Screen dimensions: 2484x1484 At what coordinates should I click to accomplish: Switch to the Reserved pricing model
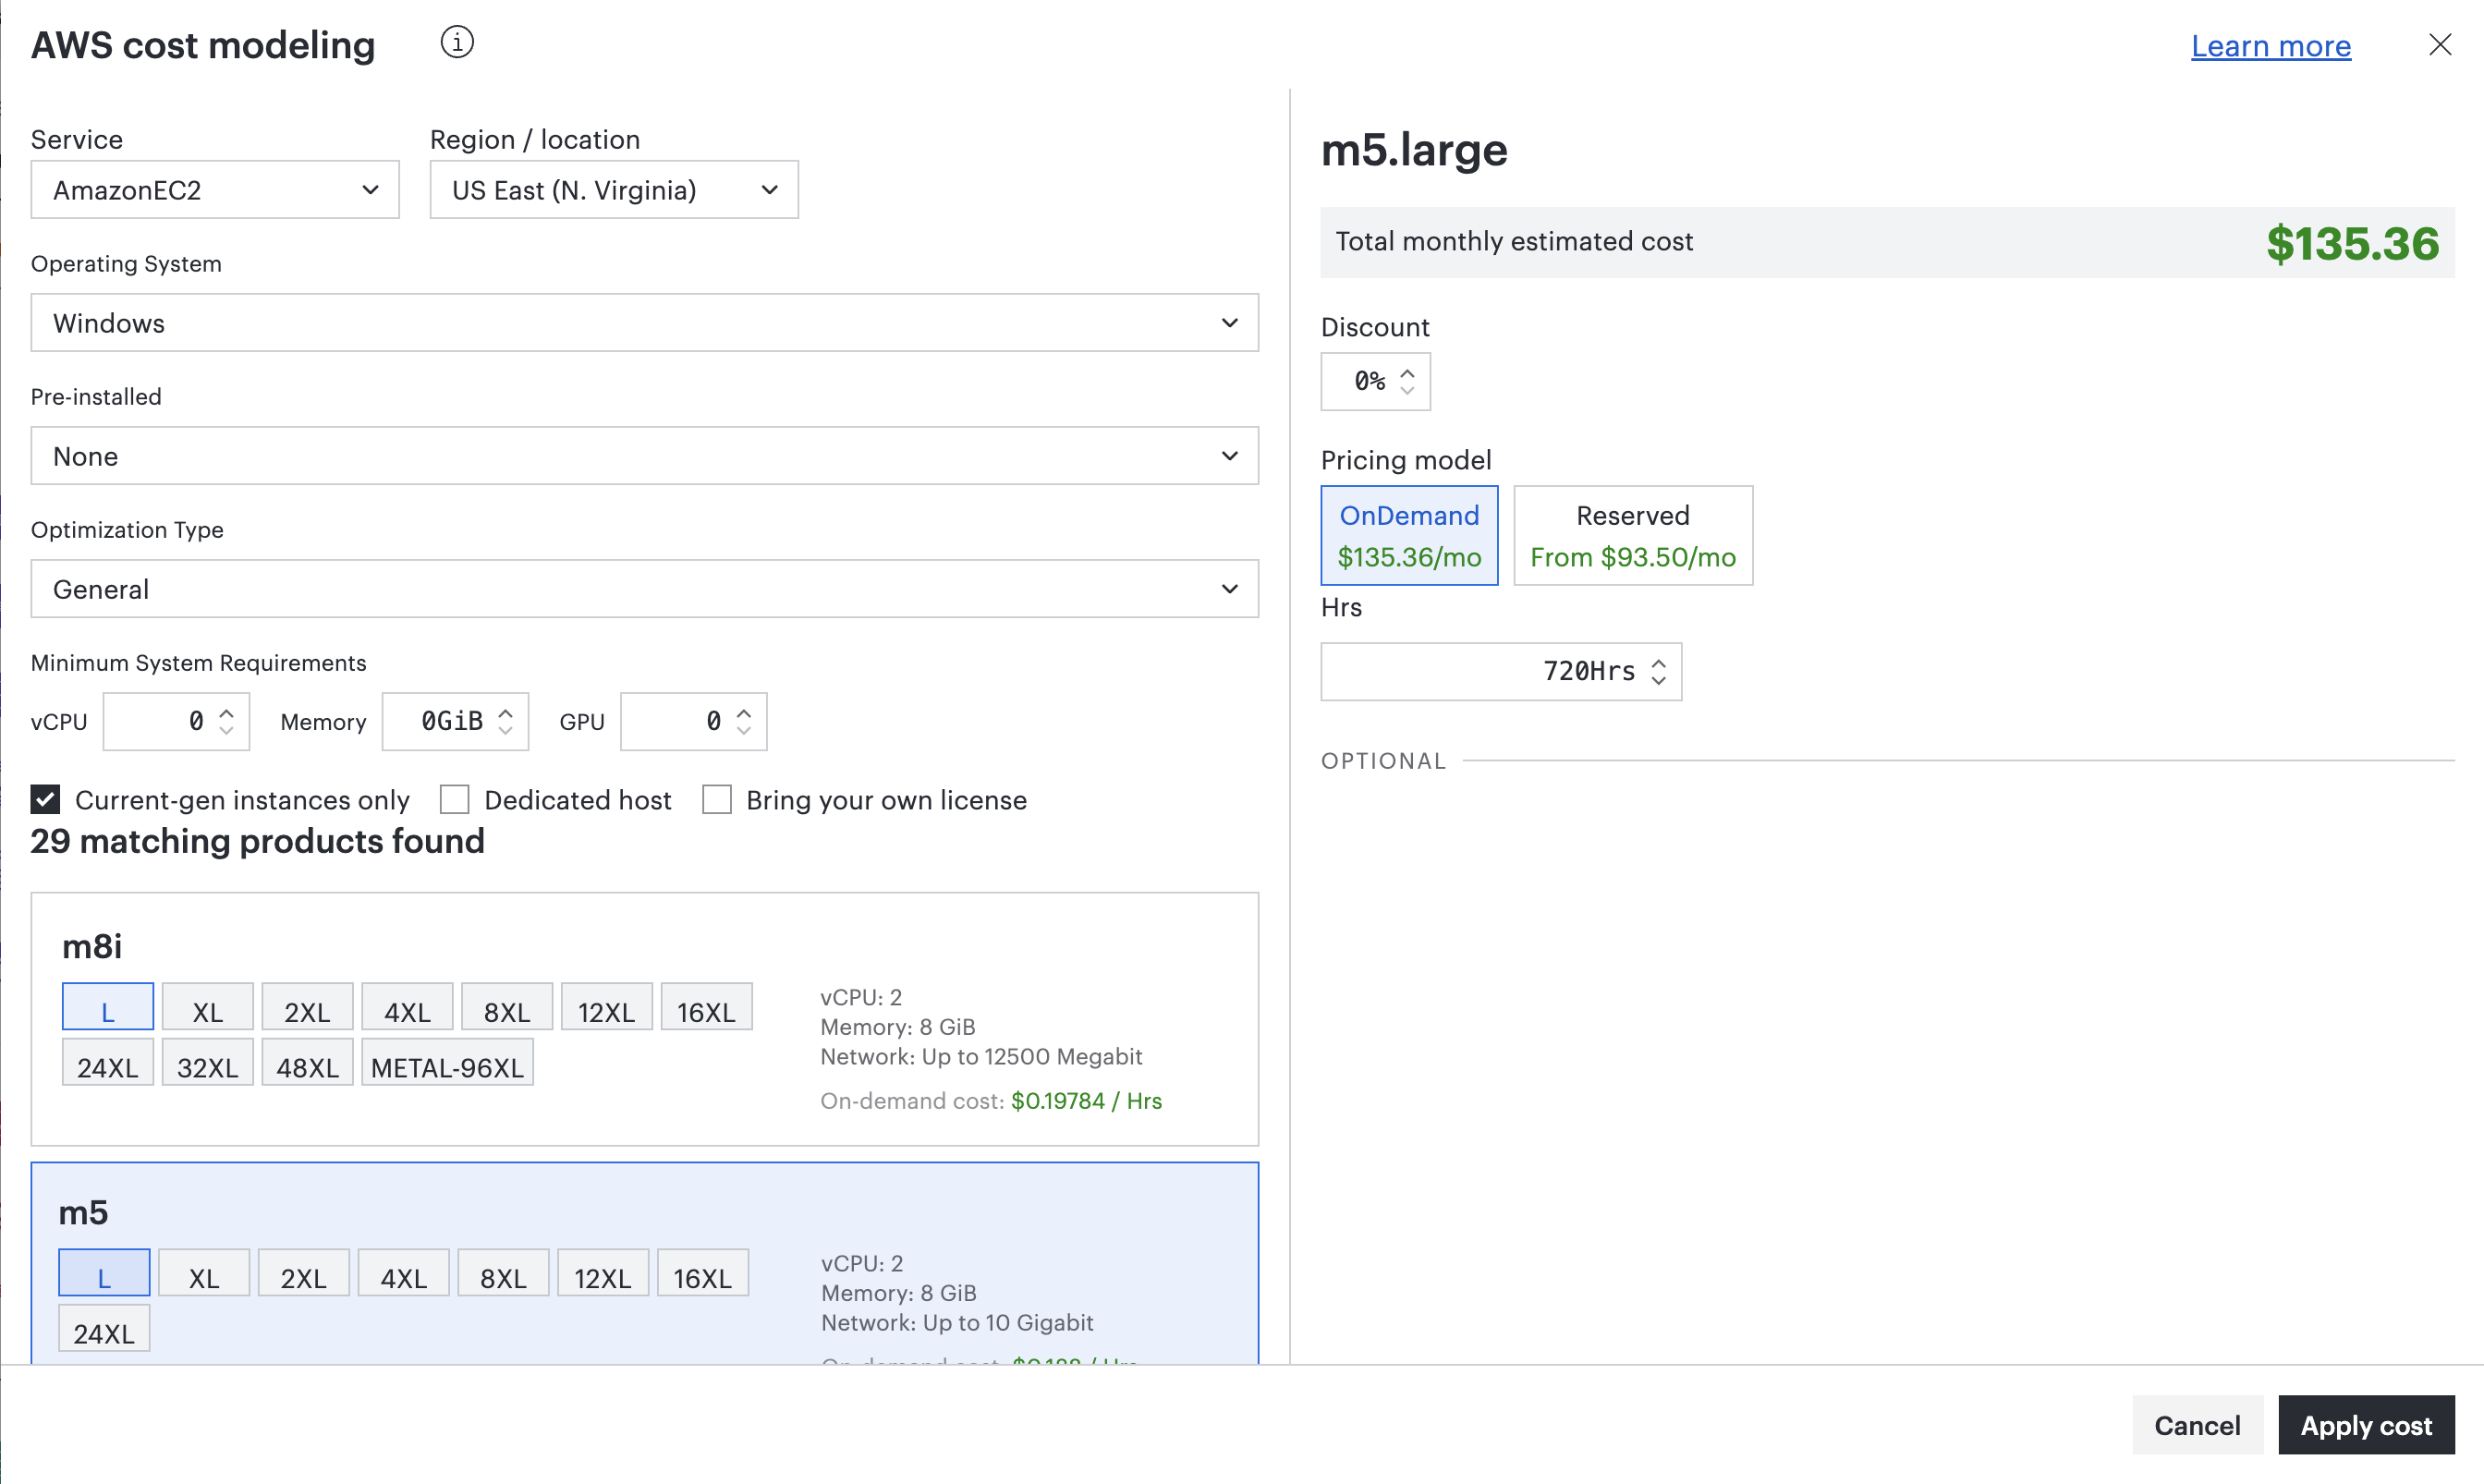[x=1633, y=536]
